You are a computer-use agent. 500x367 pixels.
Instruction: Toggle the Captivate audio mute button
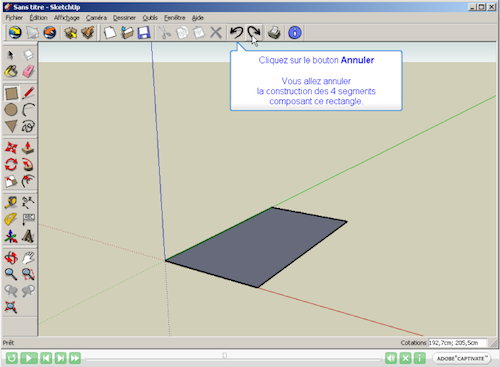pos(391,358)
